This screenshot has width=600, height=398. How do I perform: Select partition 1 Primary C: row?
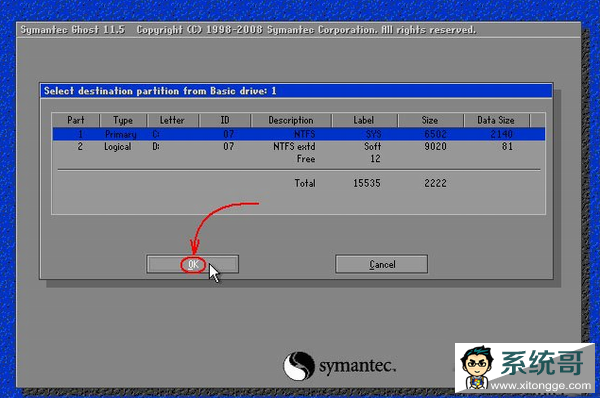(298, 134)
